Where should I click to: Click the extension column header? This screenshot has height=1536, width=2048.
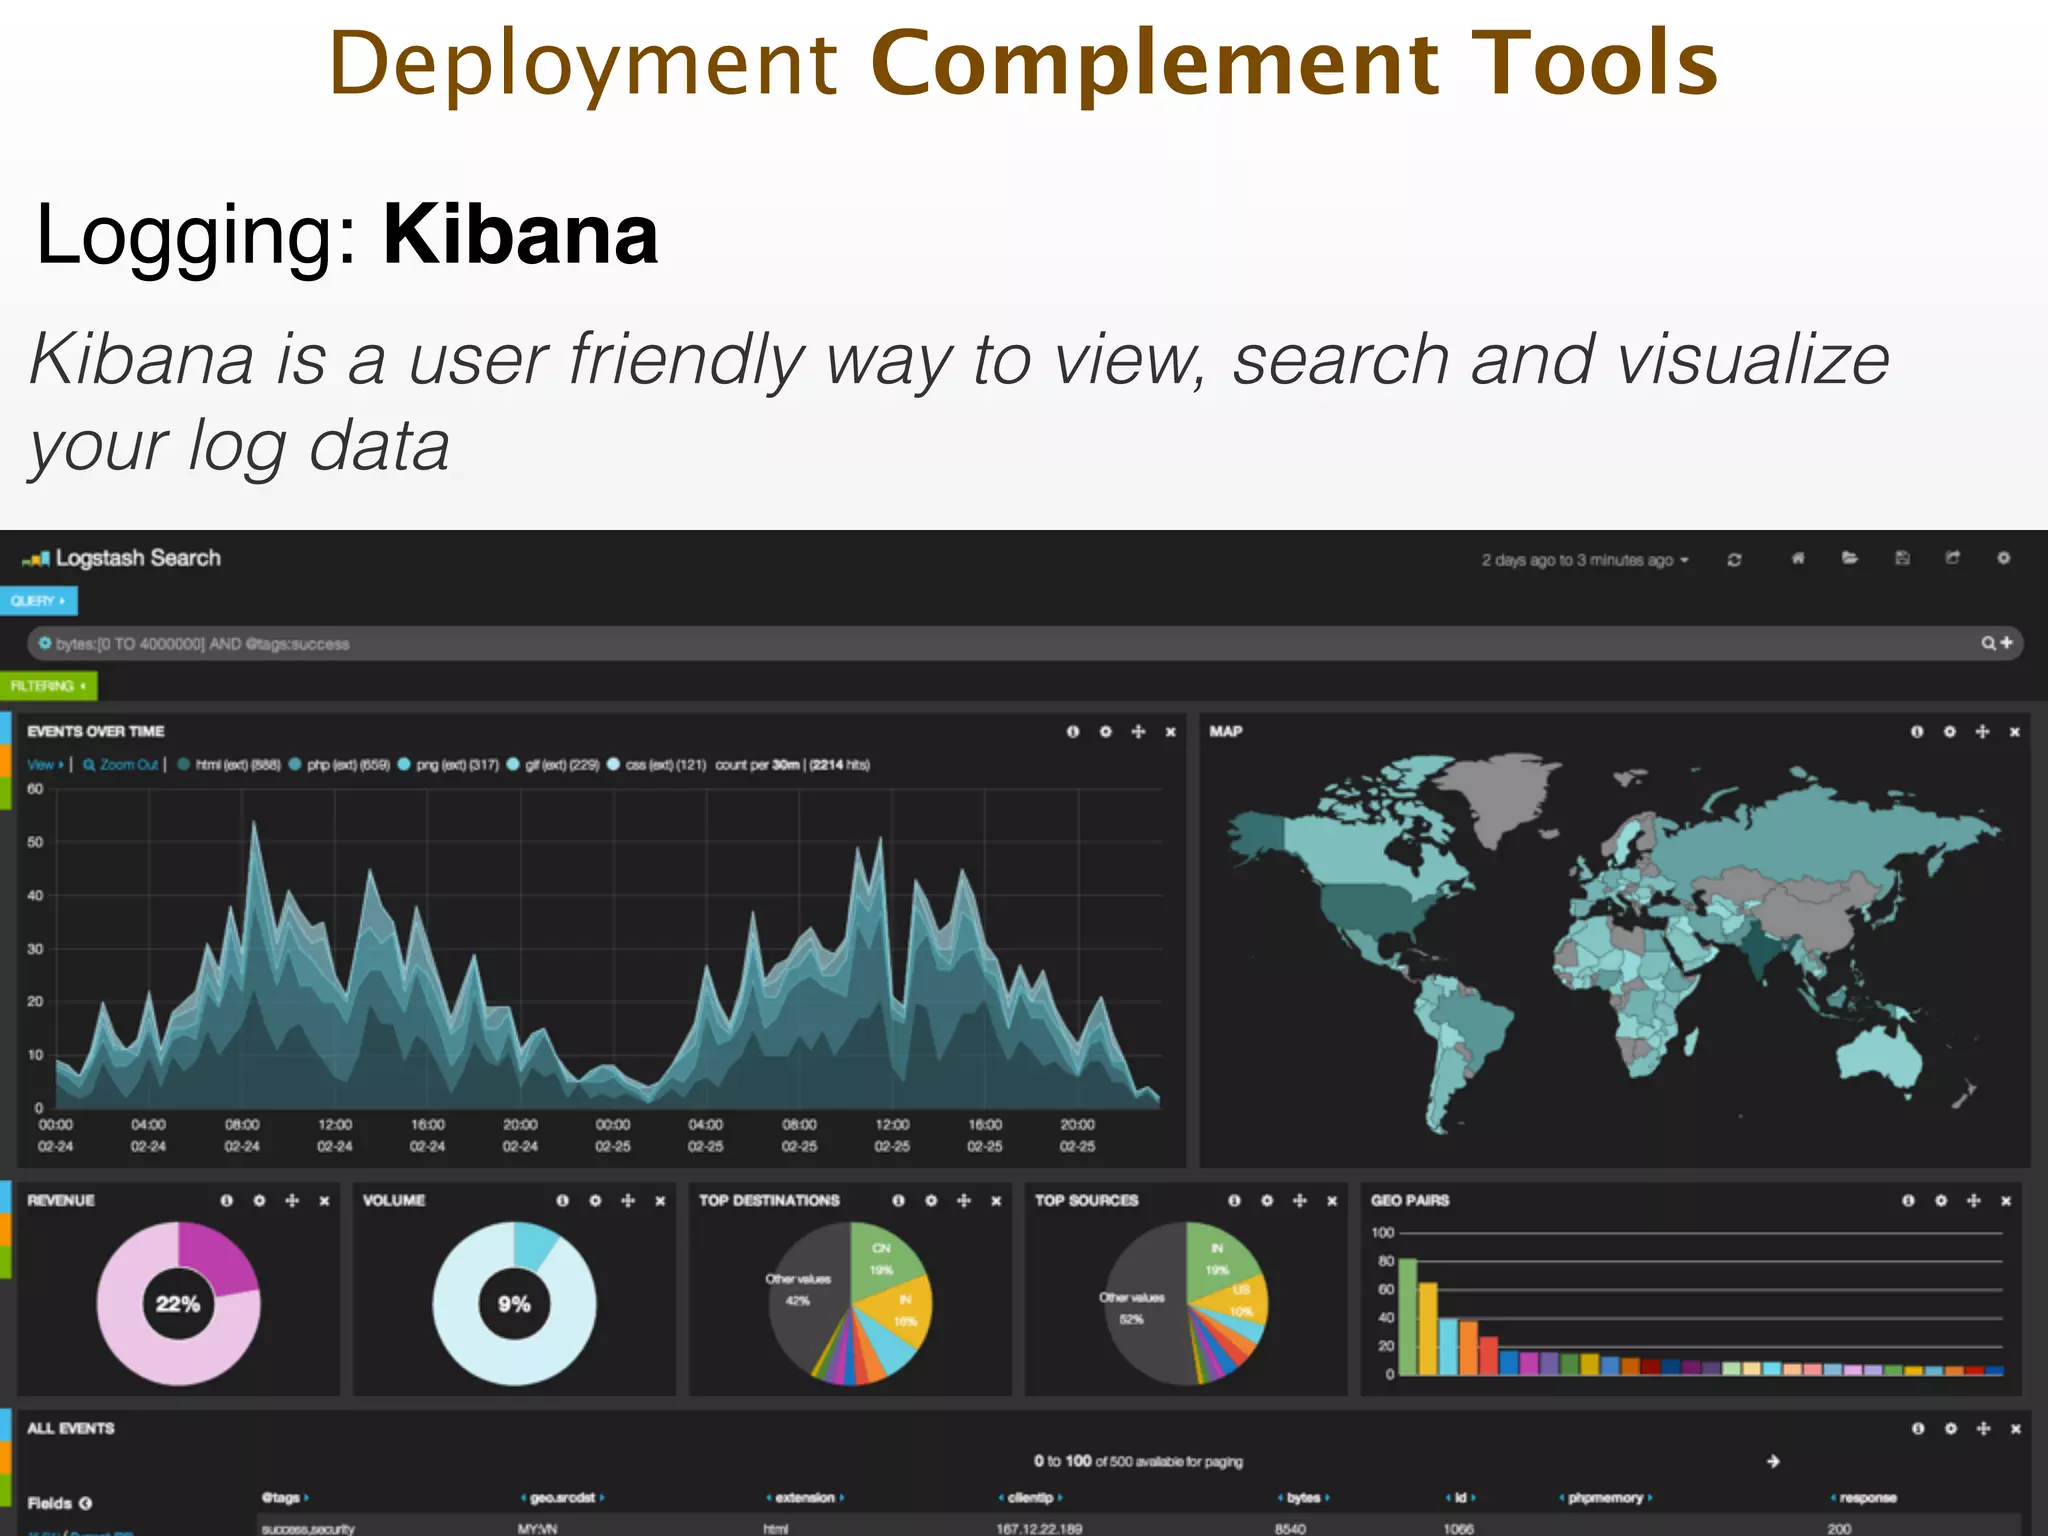pos(805,1498)
